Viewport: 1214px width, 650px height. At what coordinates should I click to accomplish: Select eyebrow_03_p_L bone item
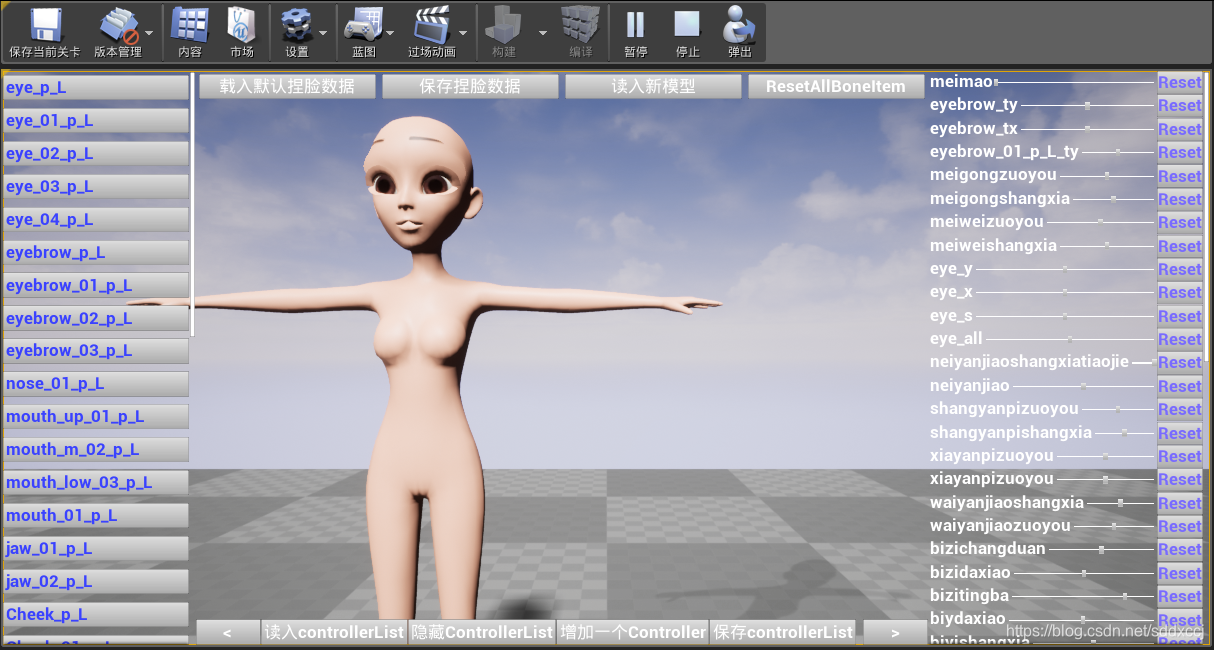point(96,351)
